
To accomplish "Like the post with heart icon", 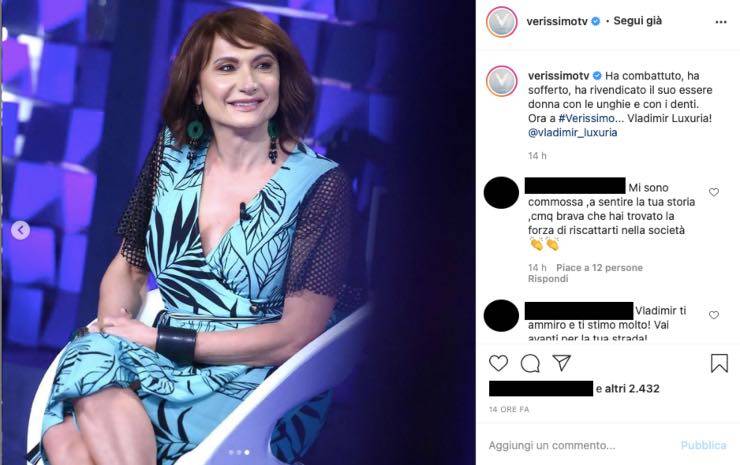I will coord(498,363).
